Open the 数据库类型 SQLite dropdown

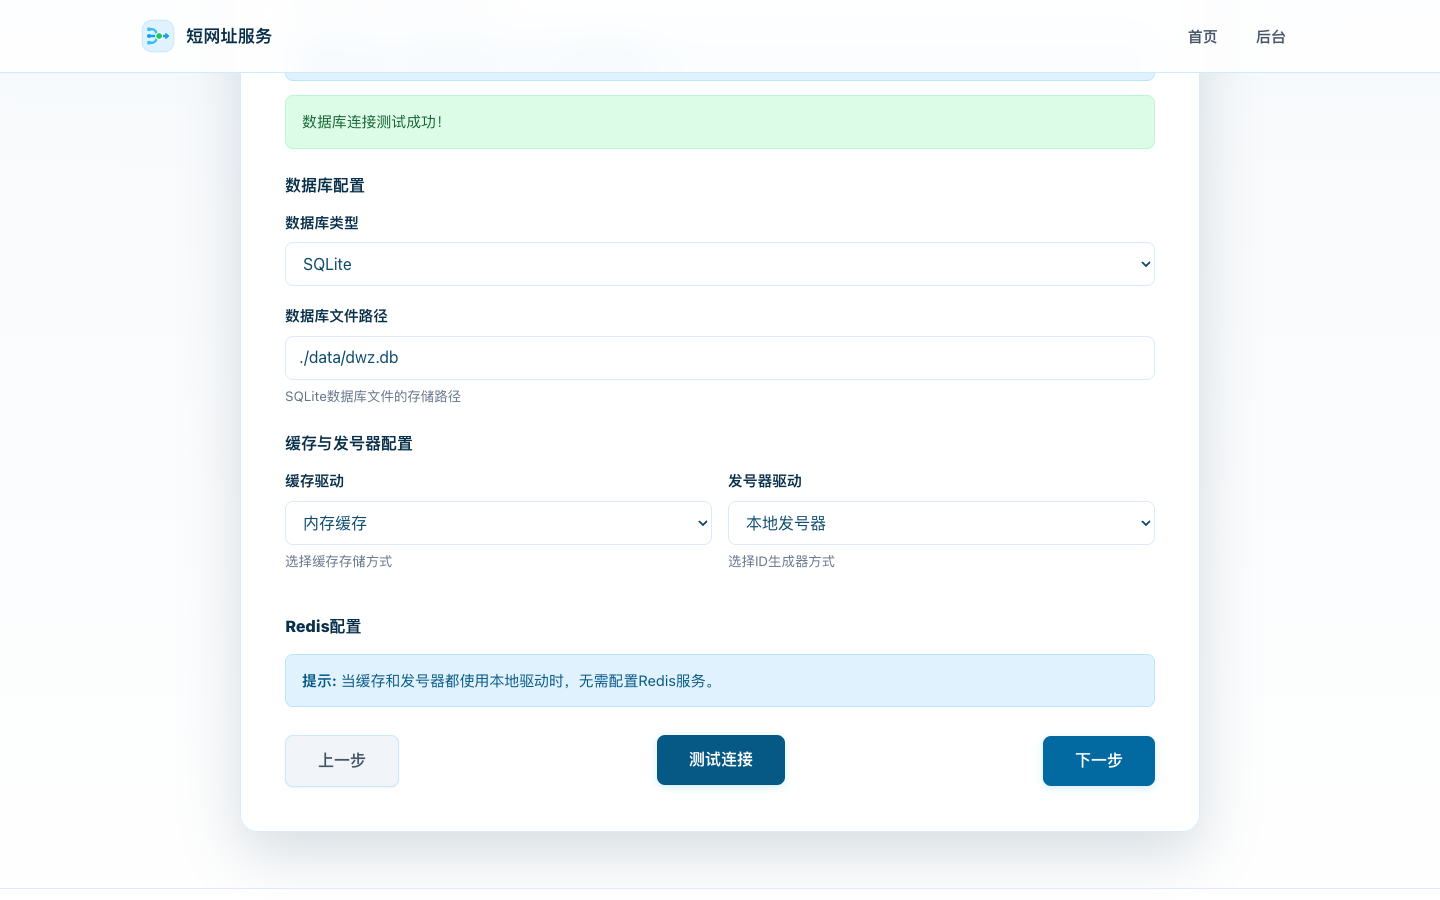(720, 264)
